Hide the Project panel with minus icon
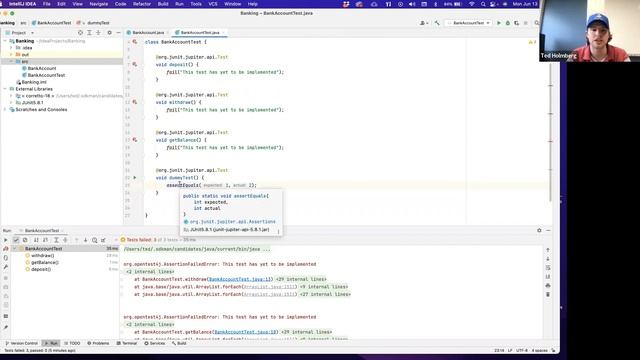 point(118,33)
